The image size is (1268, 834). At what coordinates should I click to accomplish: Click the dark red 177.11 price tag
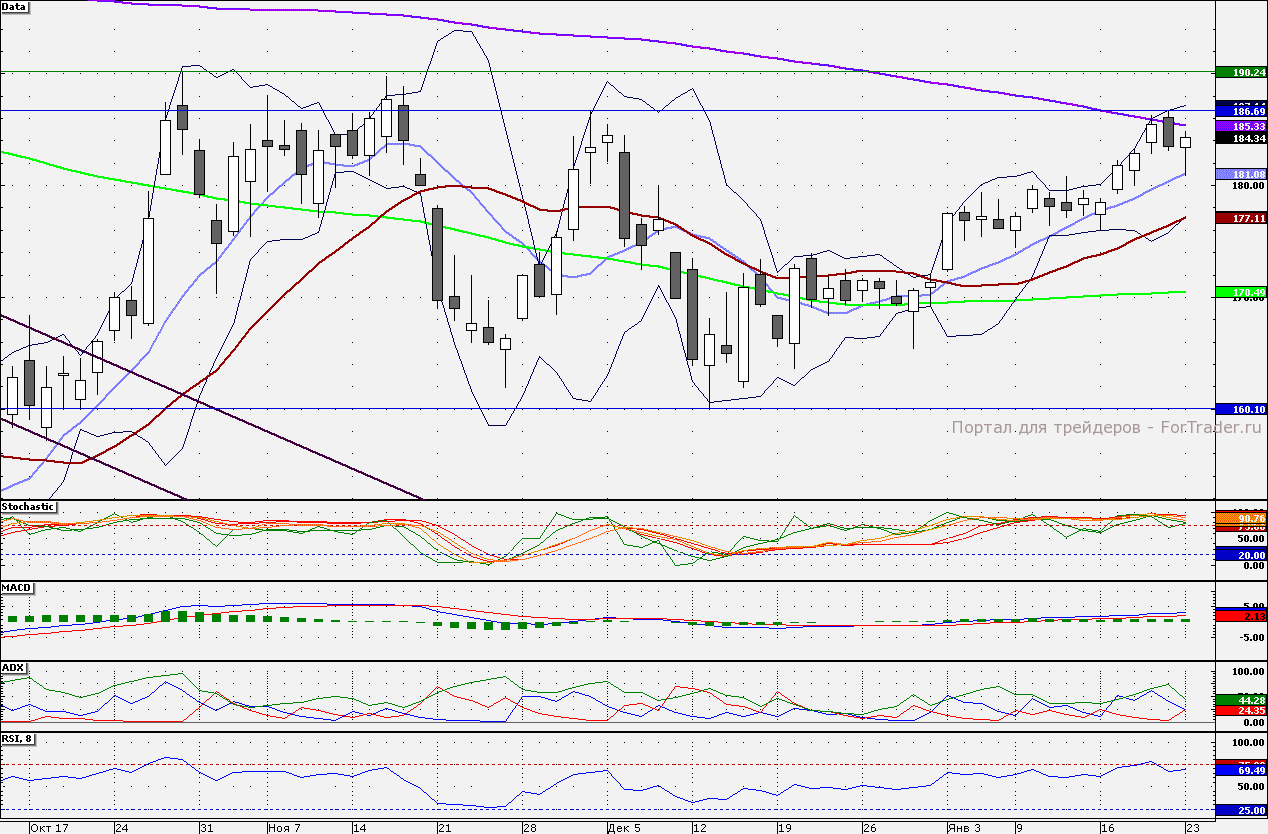1241,218
